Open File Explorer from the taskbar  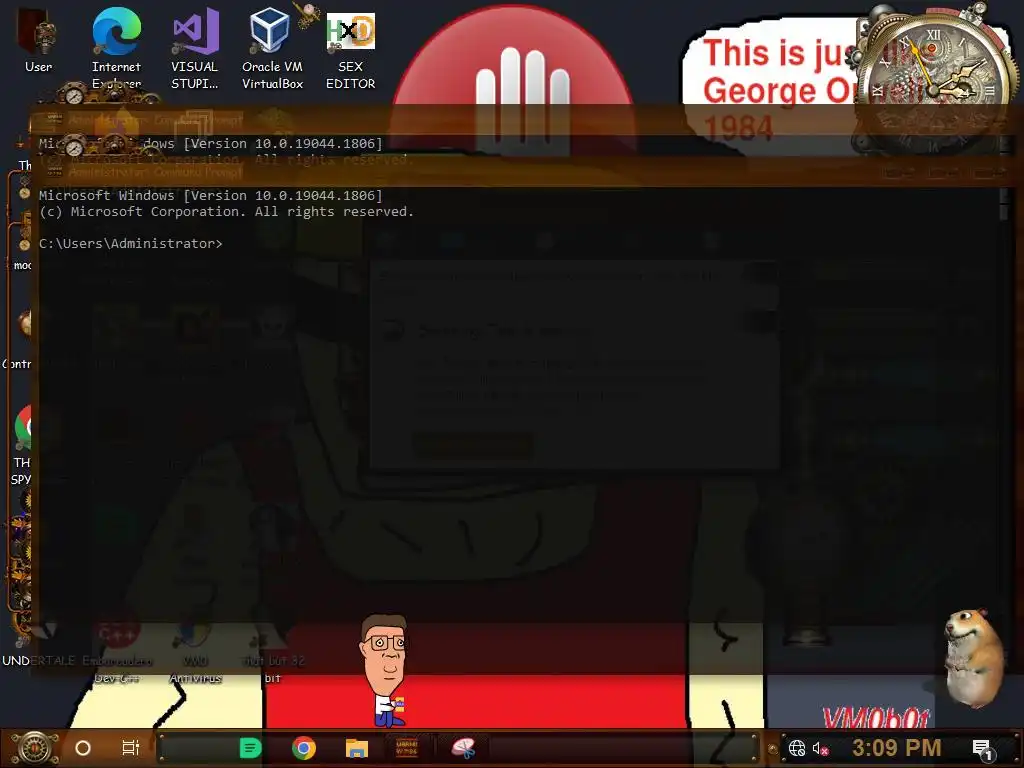tap(357, 748)
